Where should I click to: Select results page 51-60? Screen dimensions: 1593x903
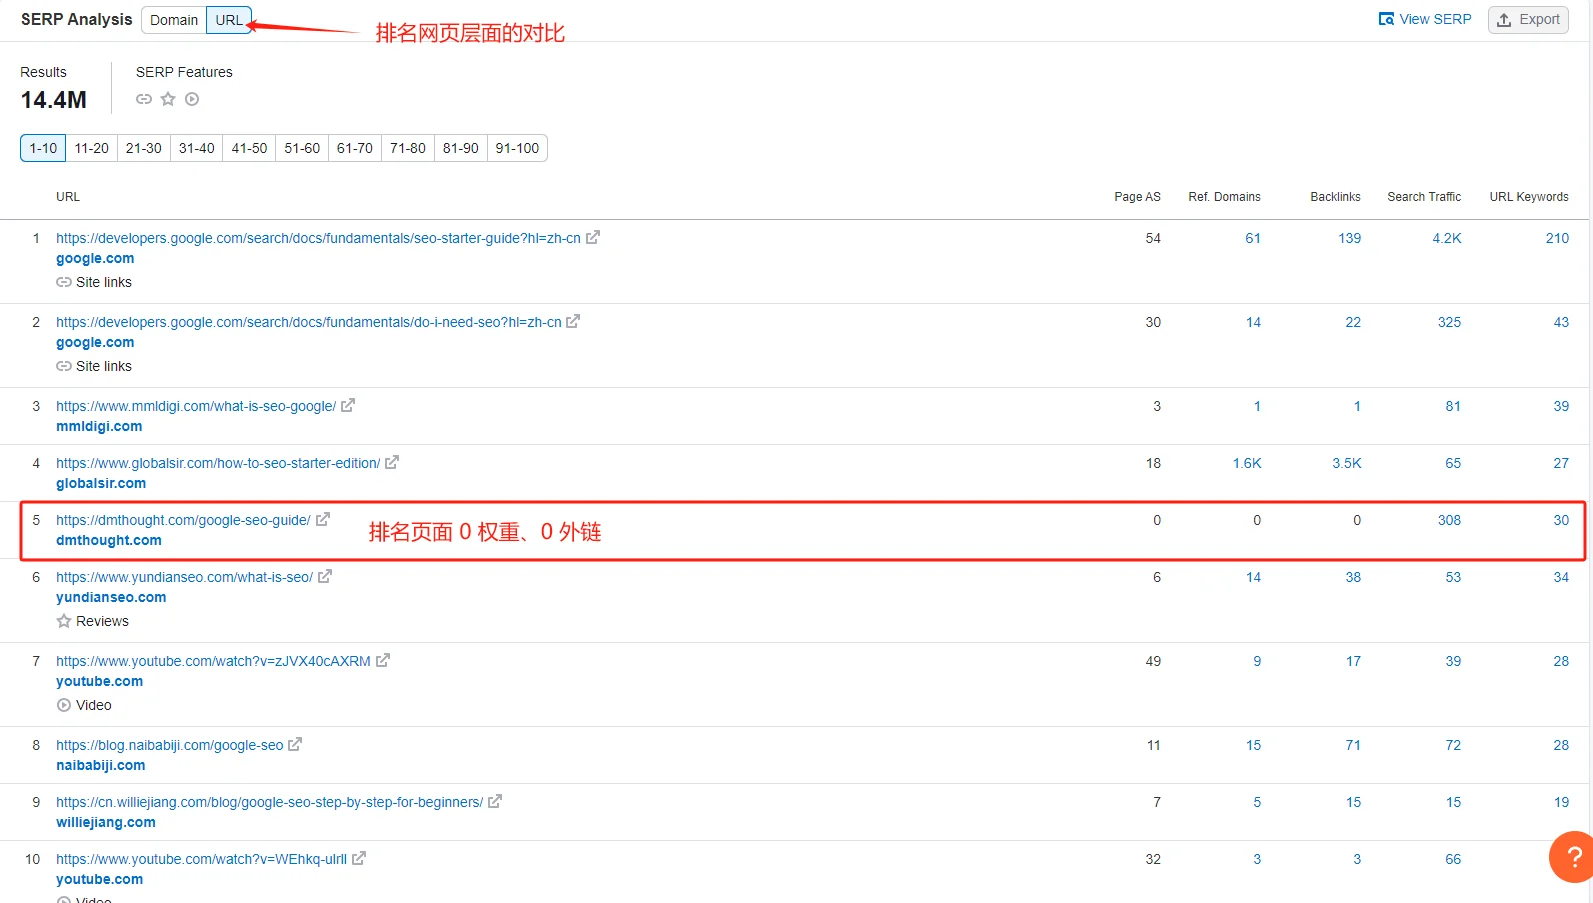pos(302,148)
